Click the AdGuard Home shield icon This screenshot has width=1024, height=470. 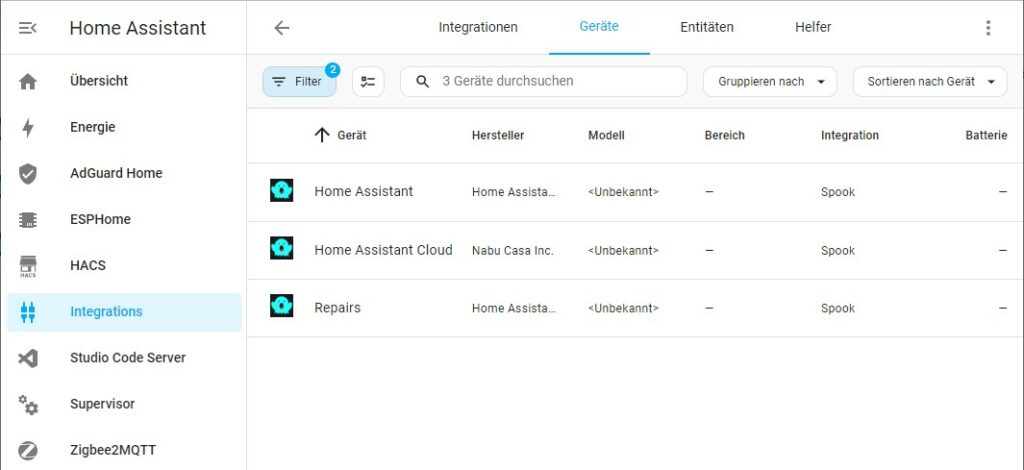point(27,174)
